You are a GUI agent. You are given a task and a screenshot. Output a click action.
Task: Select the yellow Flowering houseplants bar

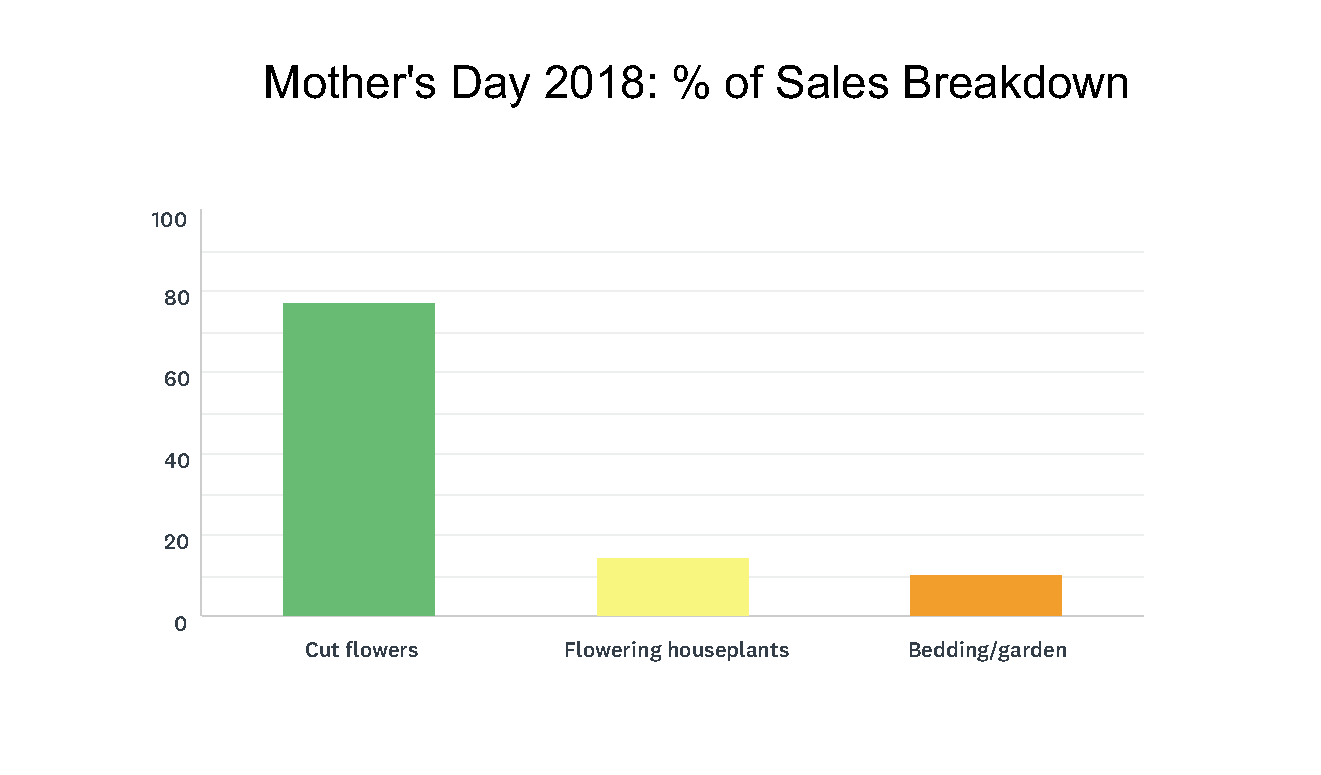click(x=673, y=587)
